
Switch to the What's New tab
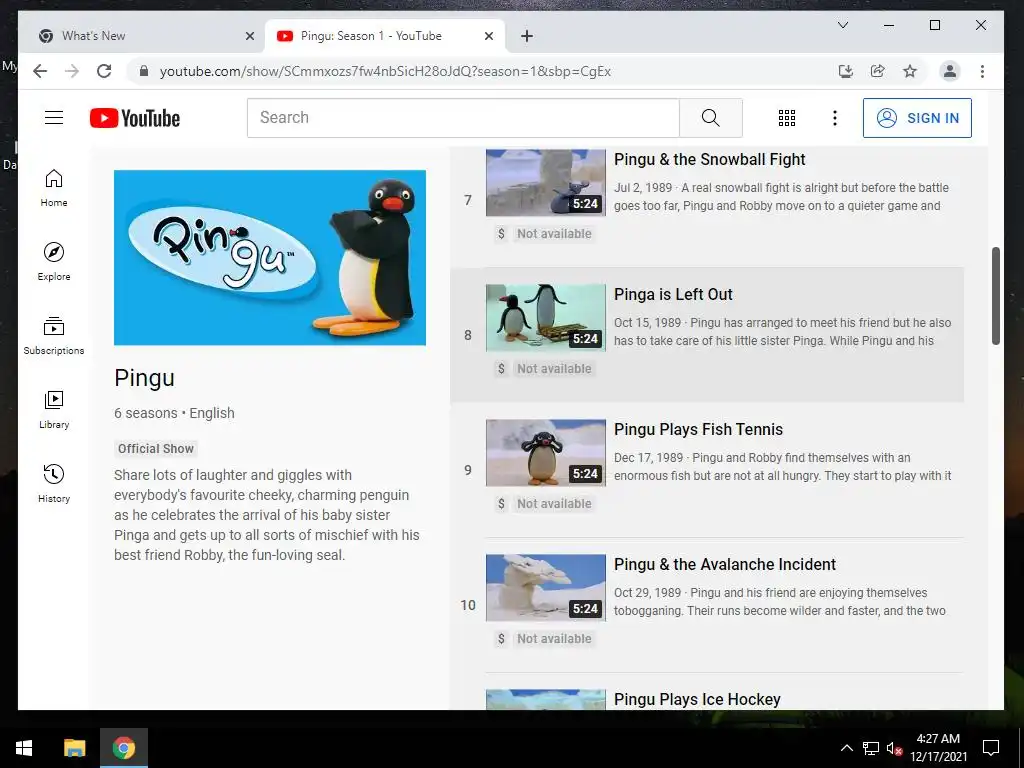pos(142,36)
